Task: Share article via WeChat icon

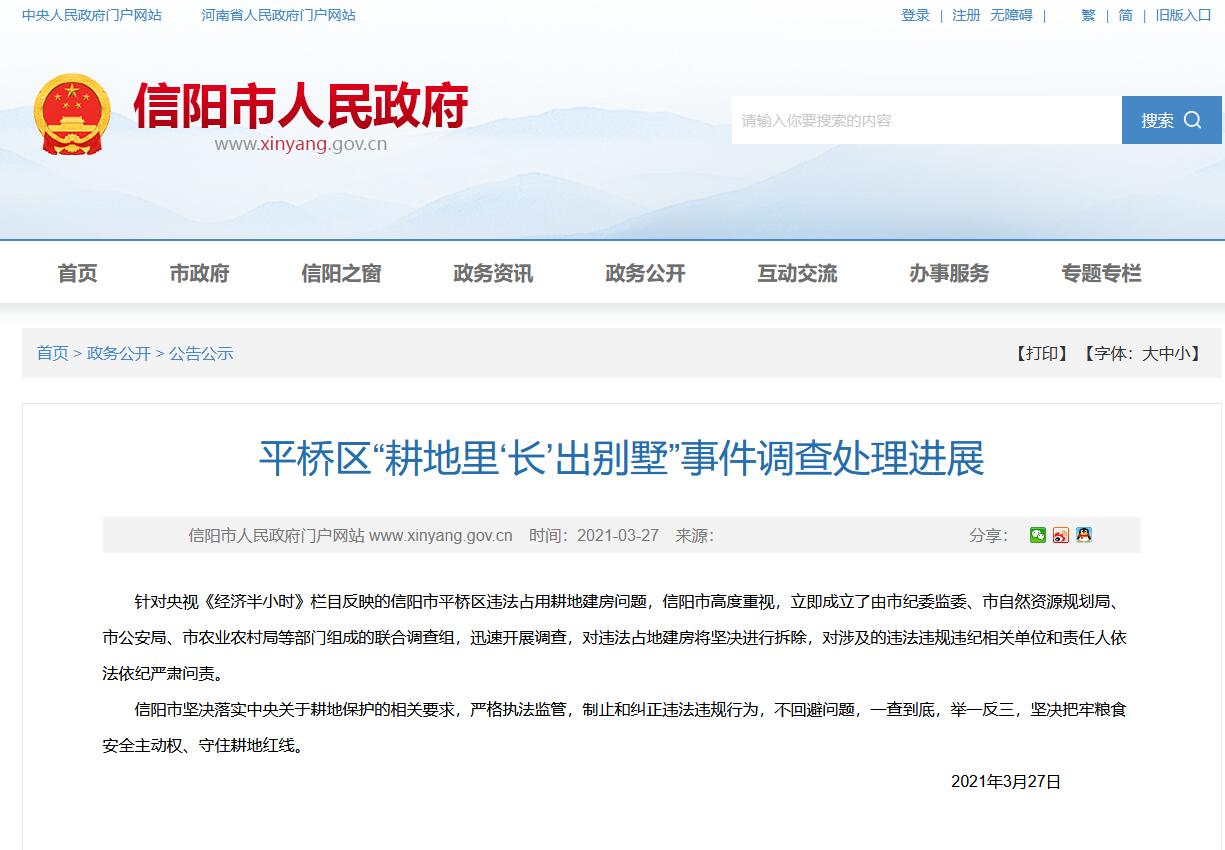Action: click(x=1038, y=535)
